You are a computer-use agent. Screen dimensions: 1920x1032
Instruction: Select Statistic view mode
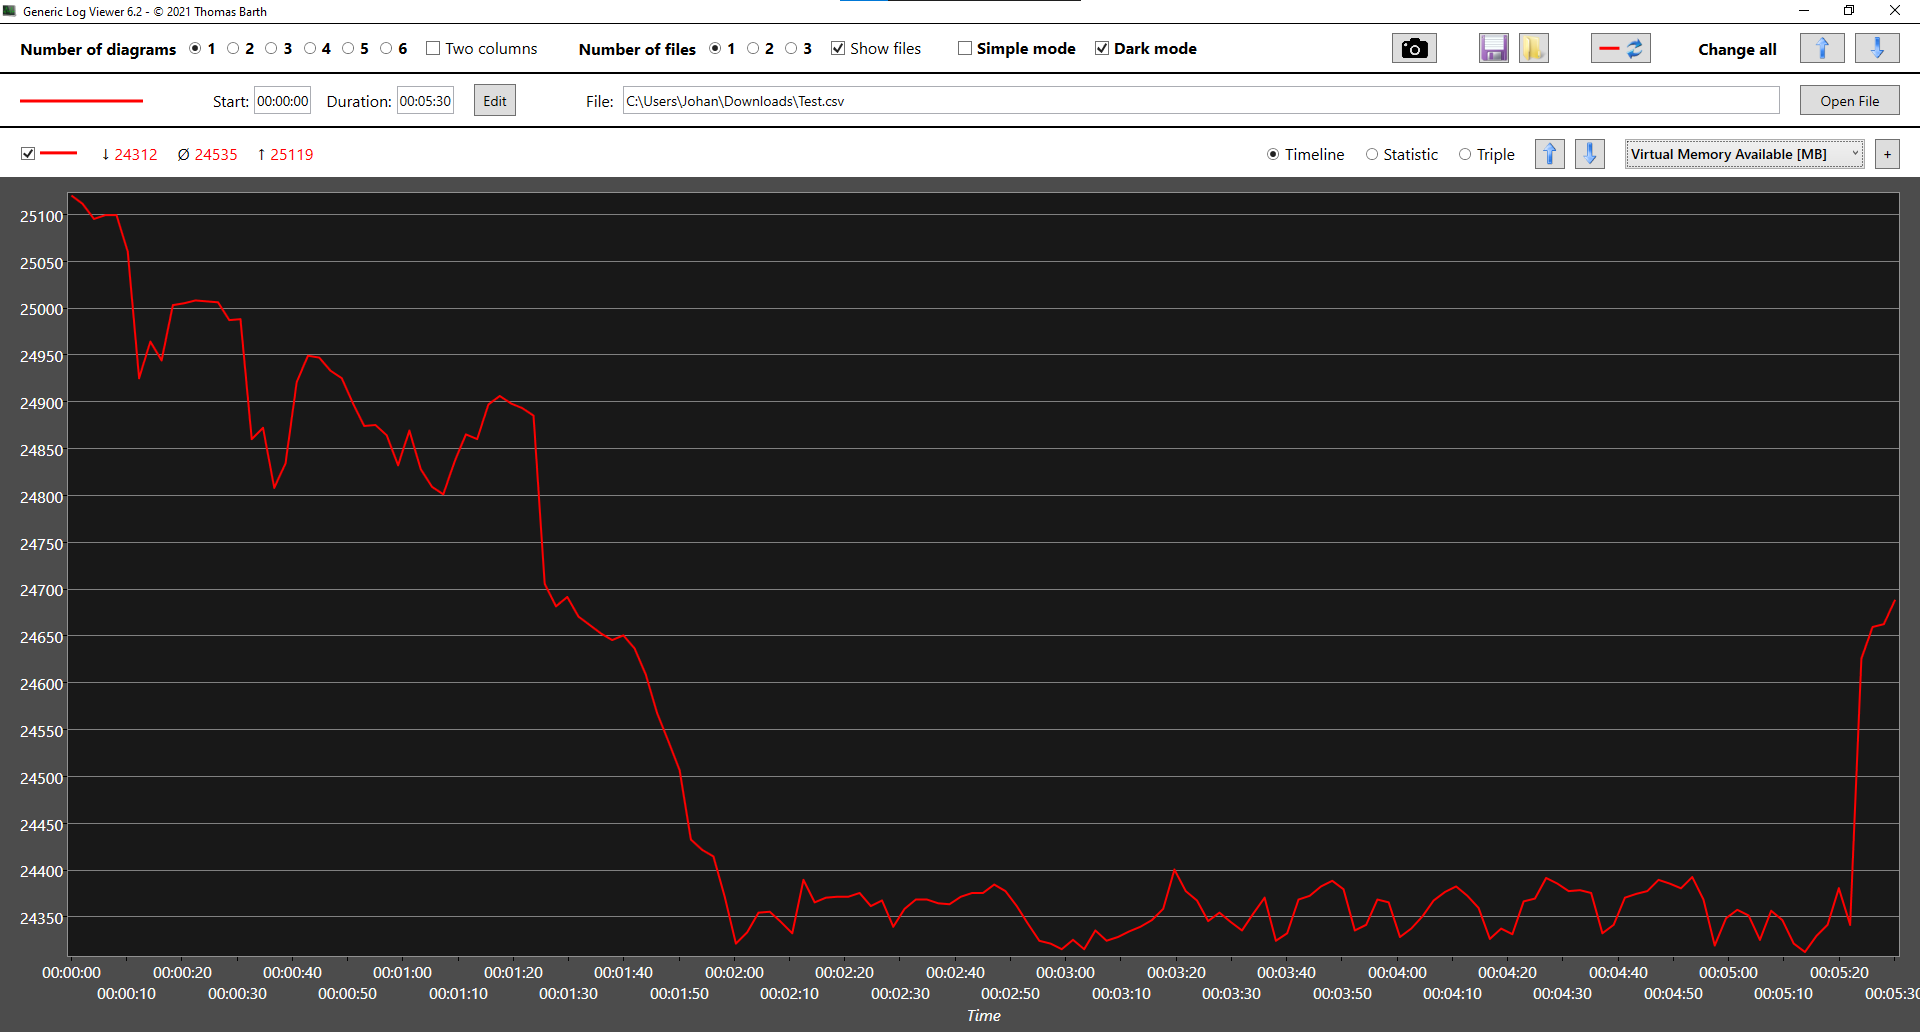coord(1372,154)
